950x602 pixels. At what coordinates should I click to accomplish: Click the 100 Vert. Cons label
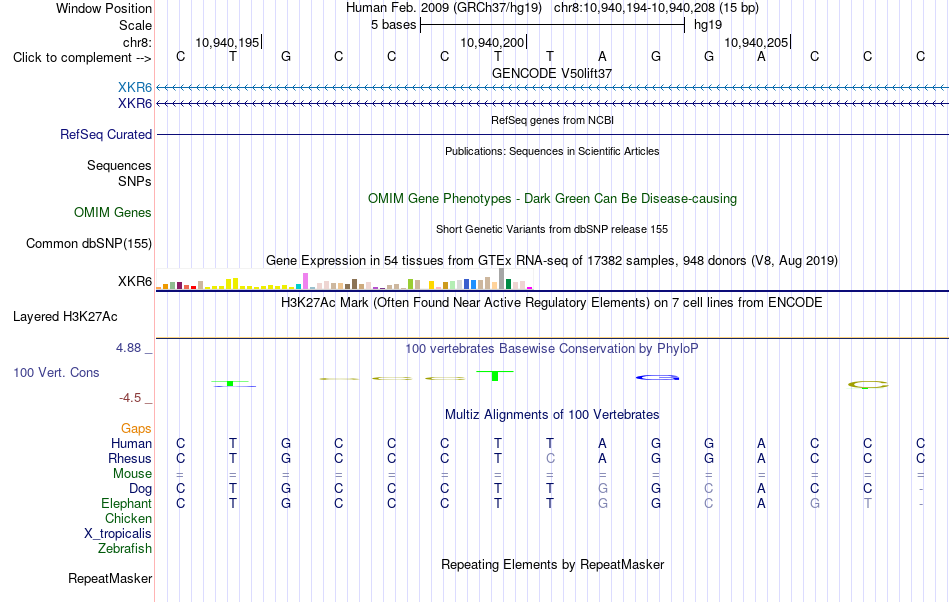pos(56,372)
